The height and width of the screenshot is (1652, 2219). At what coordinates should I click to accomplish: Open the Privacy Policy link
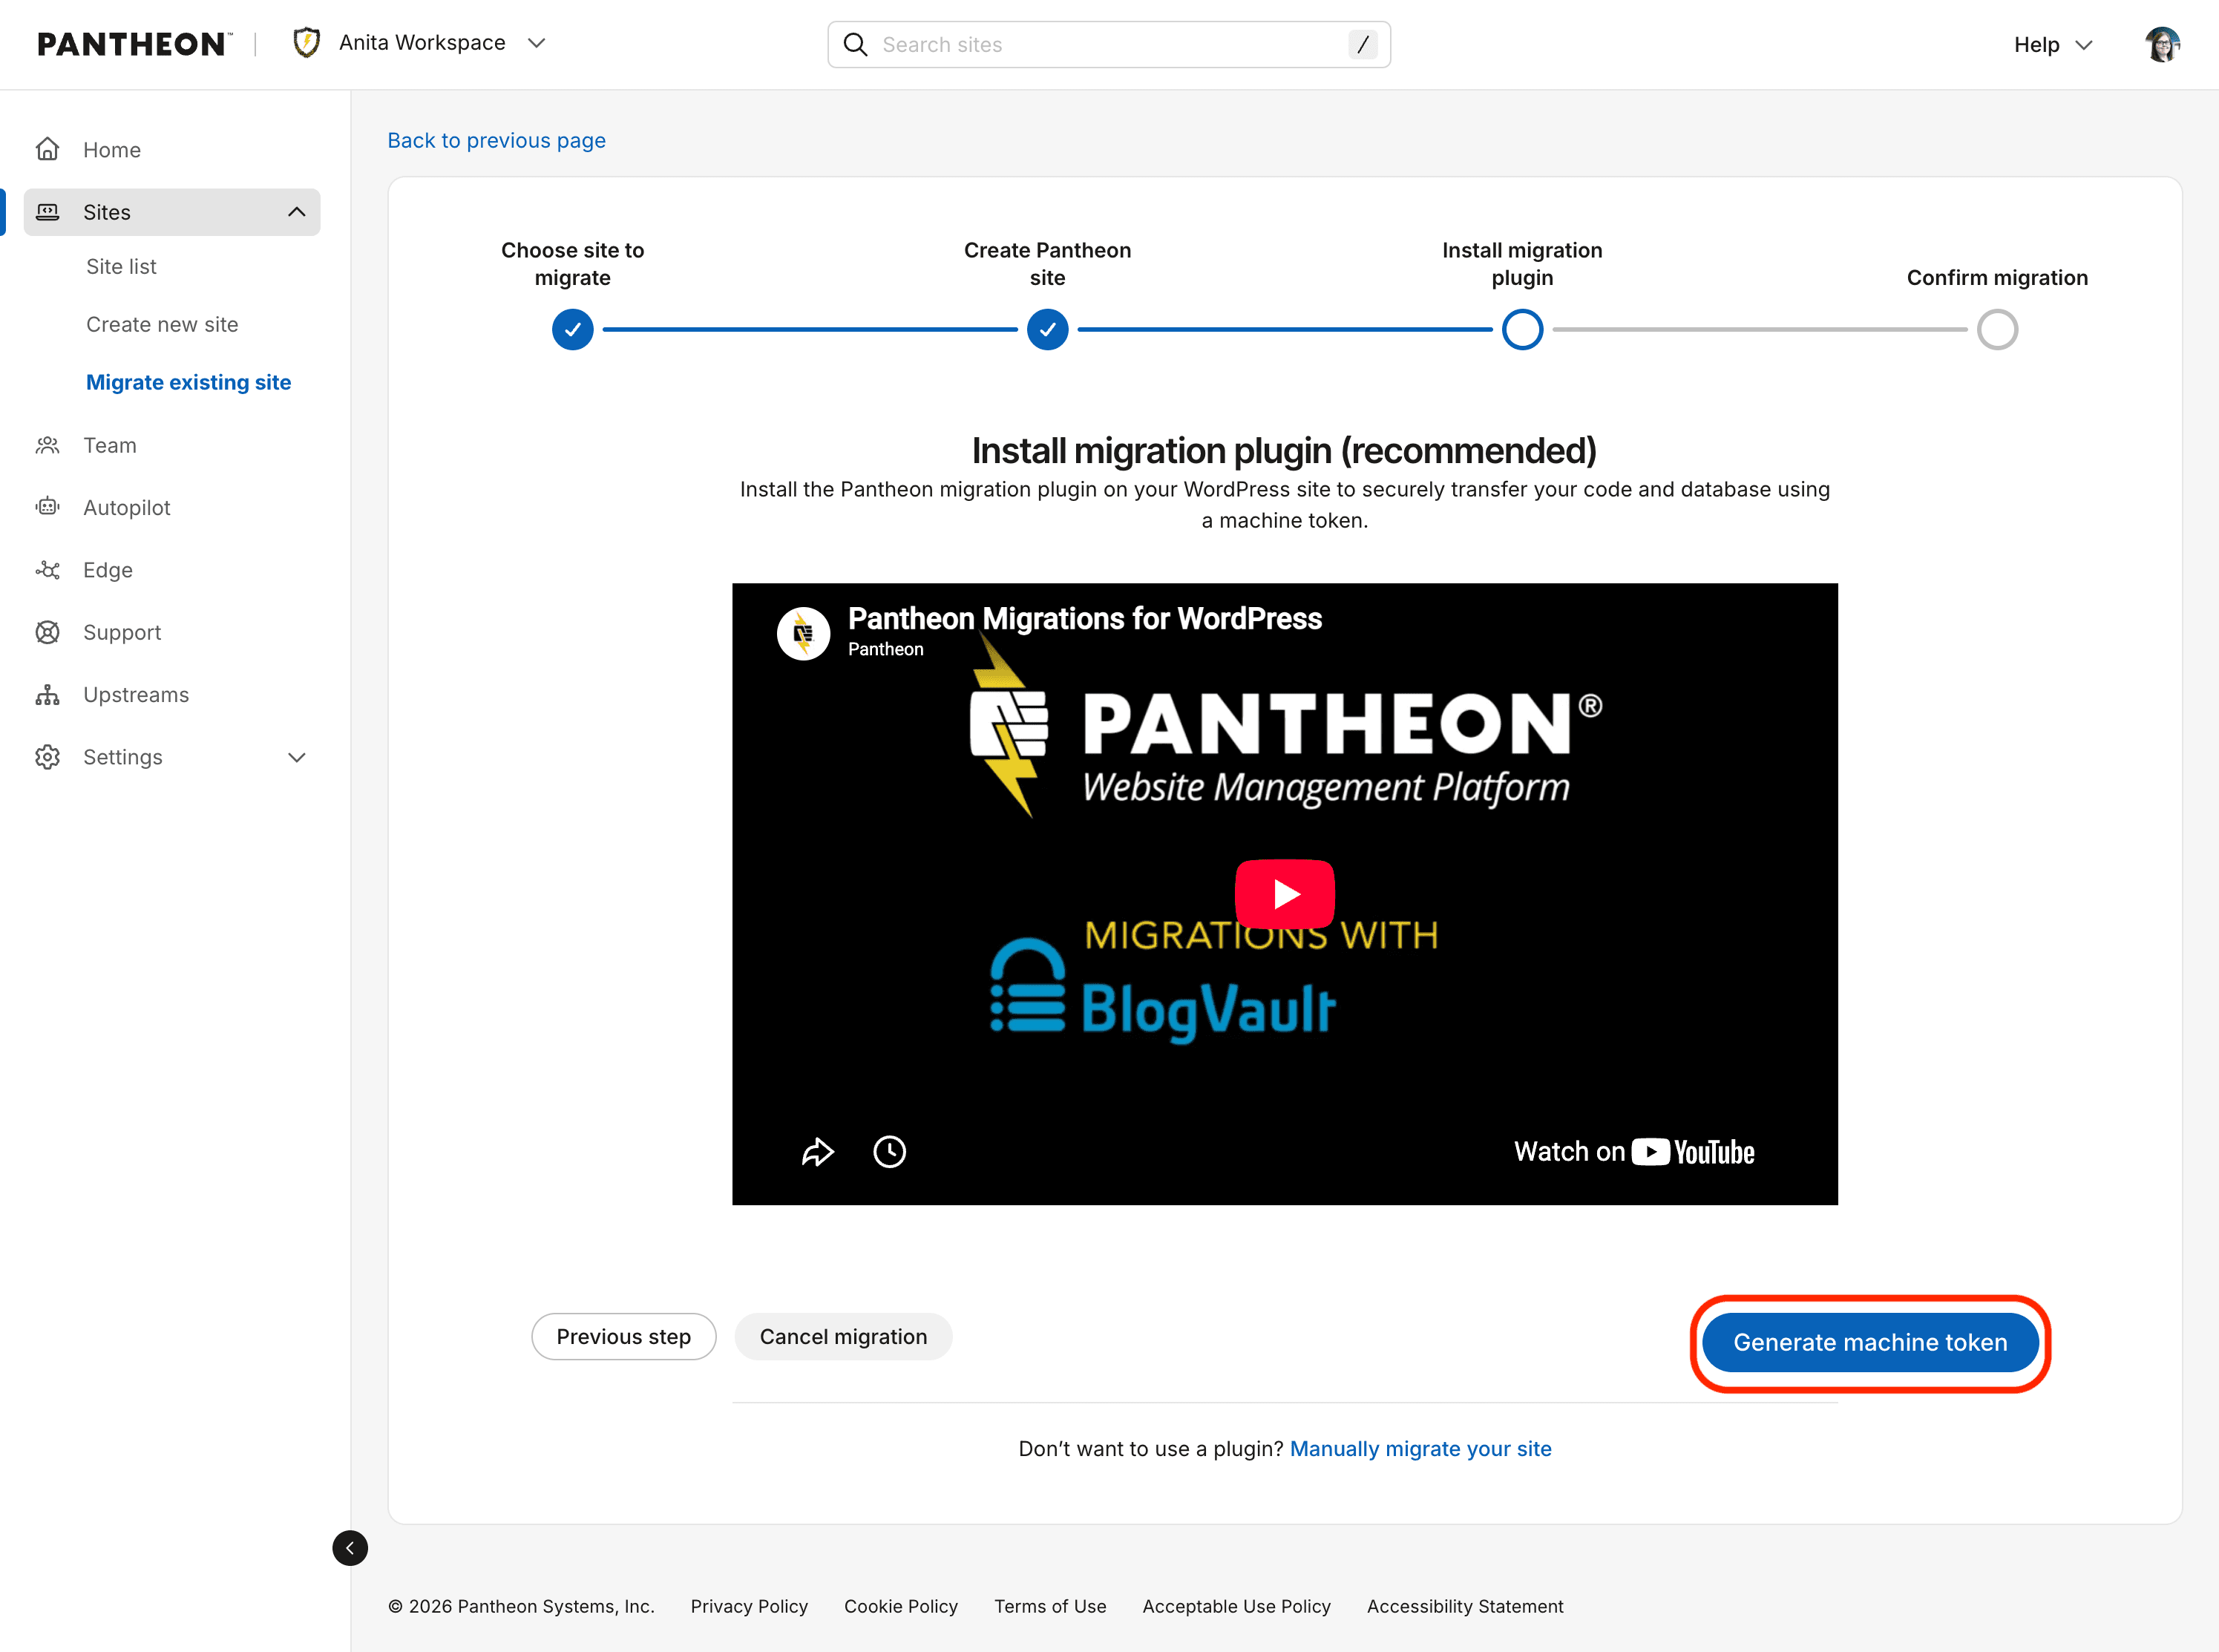(x=749, y=1607)
